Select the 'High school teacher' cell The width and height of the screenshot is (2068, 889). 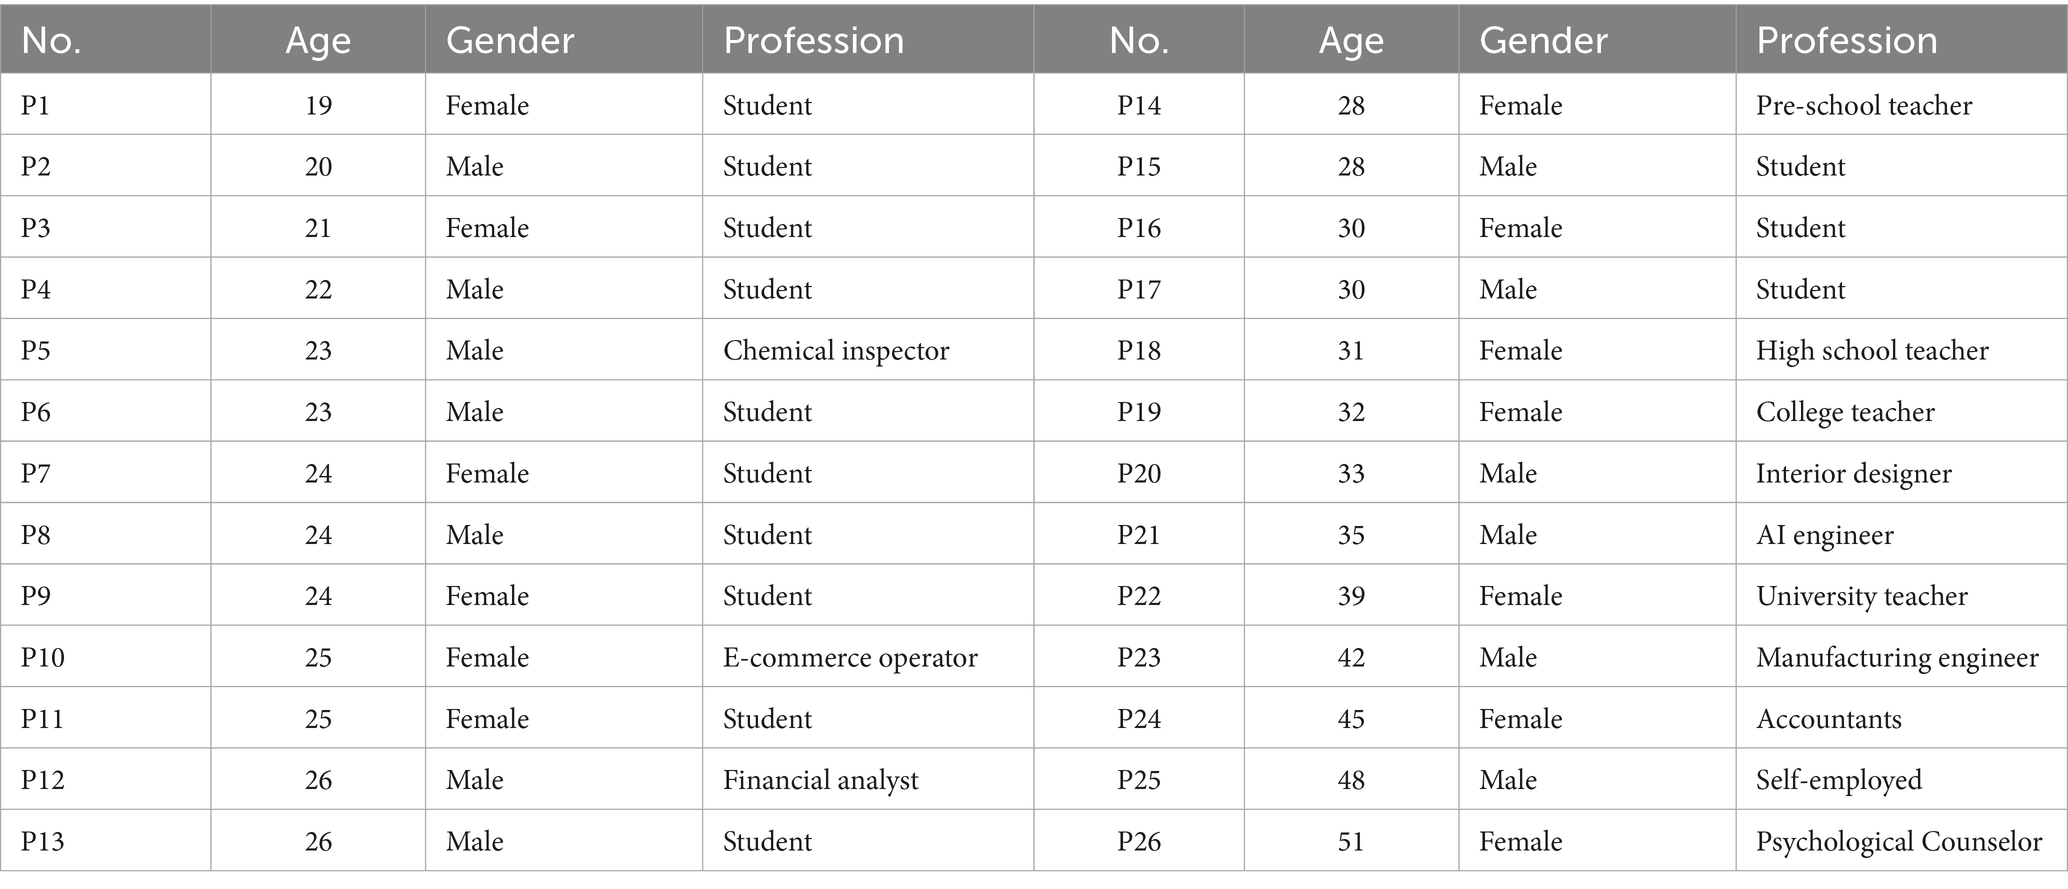[x=1872, y=351]
